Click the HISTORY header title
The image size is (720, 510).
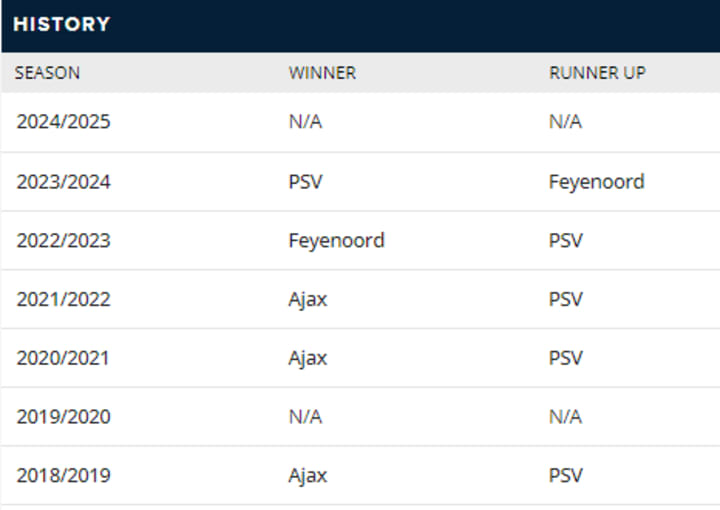[x=62, y=24]
